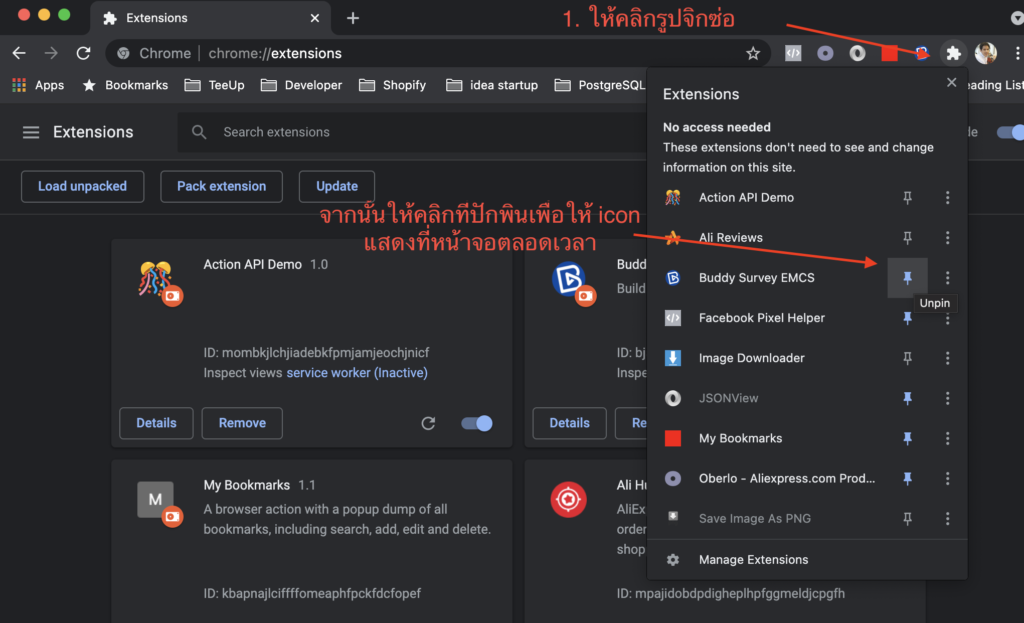
Task: Close the Extensions popup panel
Action: coord(952,82)
